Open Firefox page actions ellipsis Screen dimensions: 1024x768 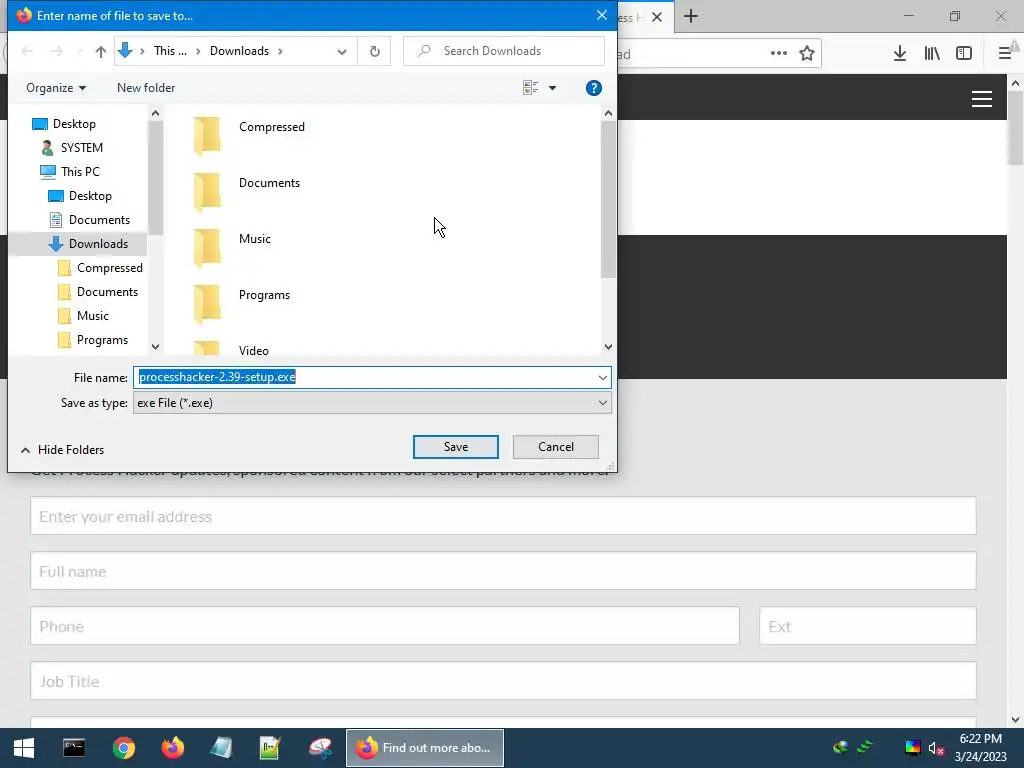point(778,54)
